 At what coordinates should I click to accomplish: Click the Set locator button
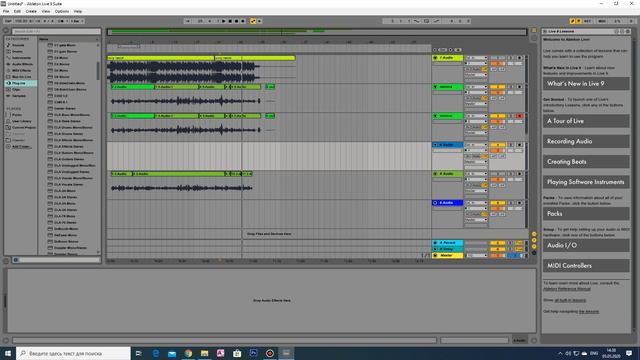coord(442,50)
